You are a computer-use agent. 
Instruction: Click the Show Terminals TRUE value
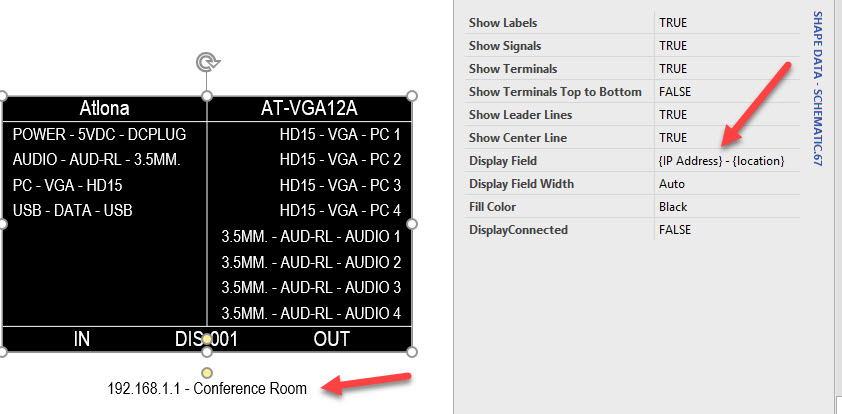673,69
